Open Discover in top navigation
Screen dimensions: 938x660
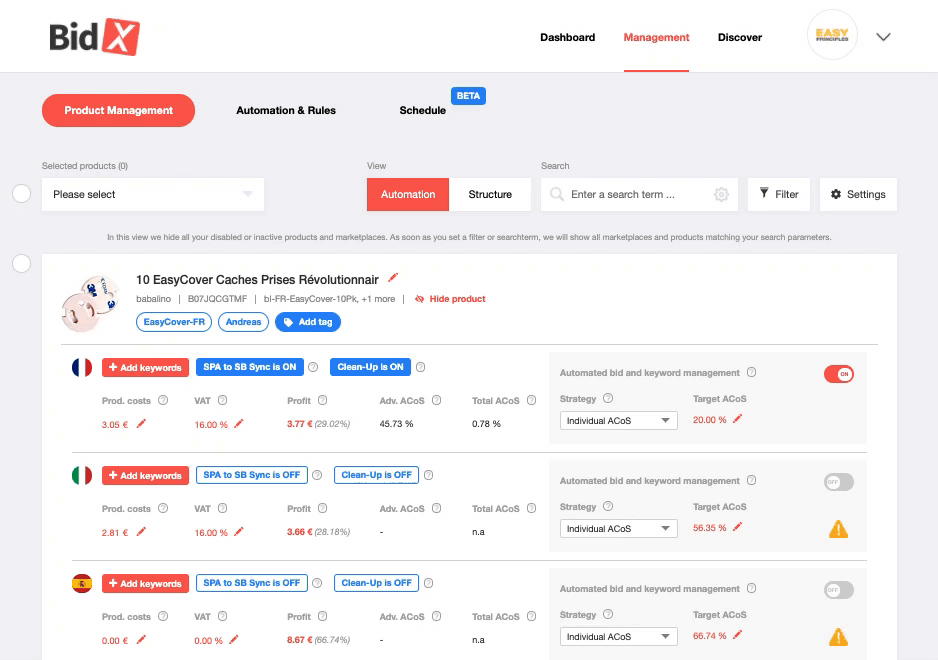(x=739, y=37)
